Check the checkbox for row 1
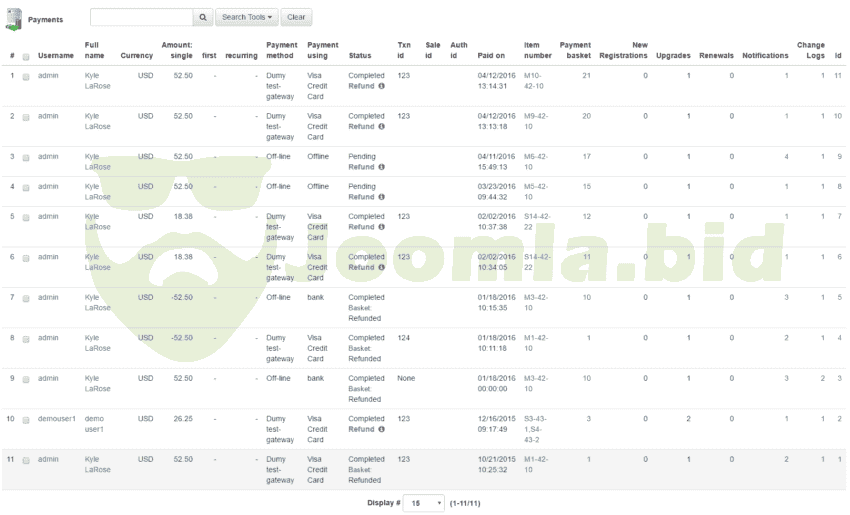Image resolution: width=850 pixels, height=515 pixels. point(26,76)
